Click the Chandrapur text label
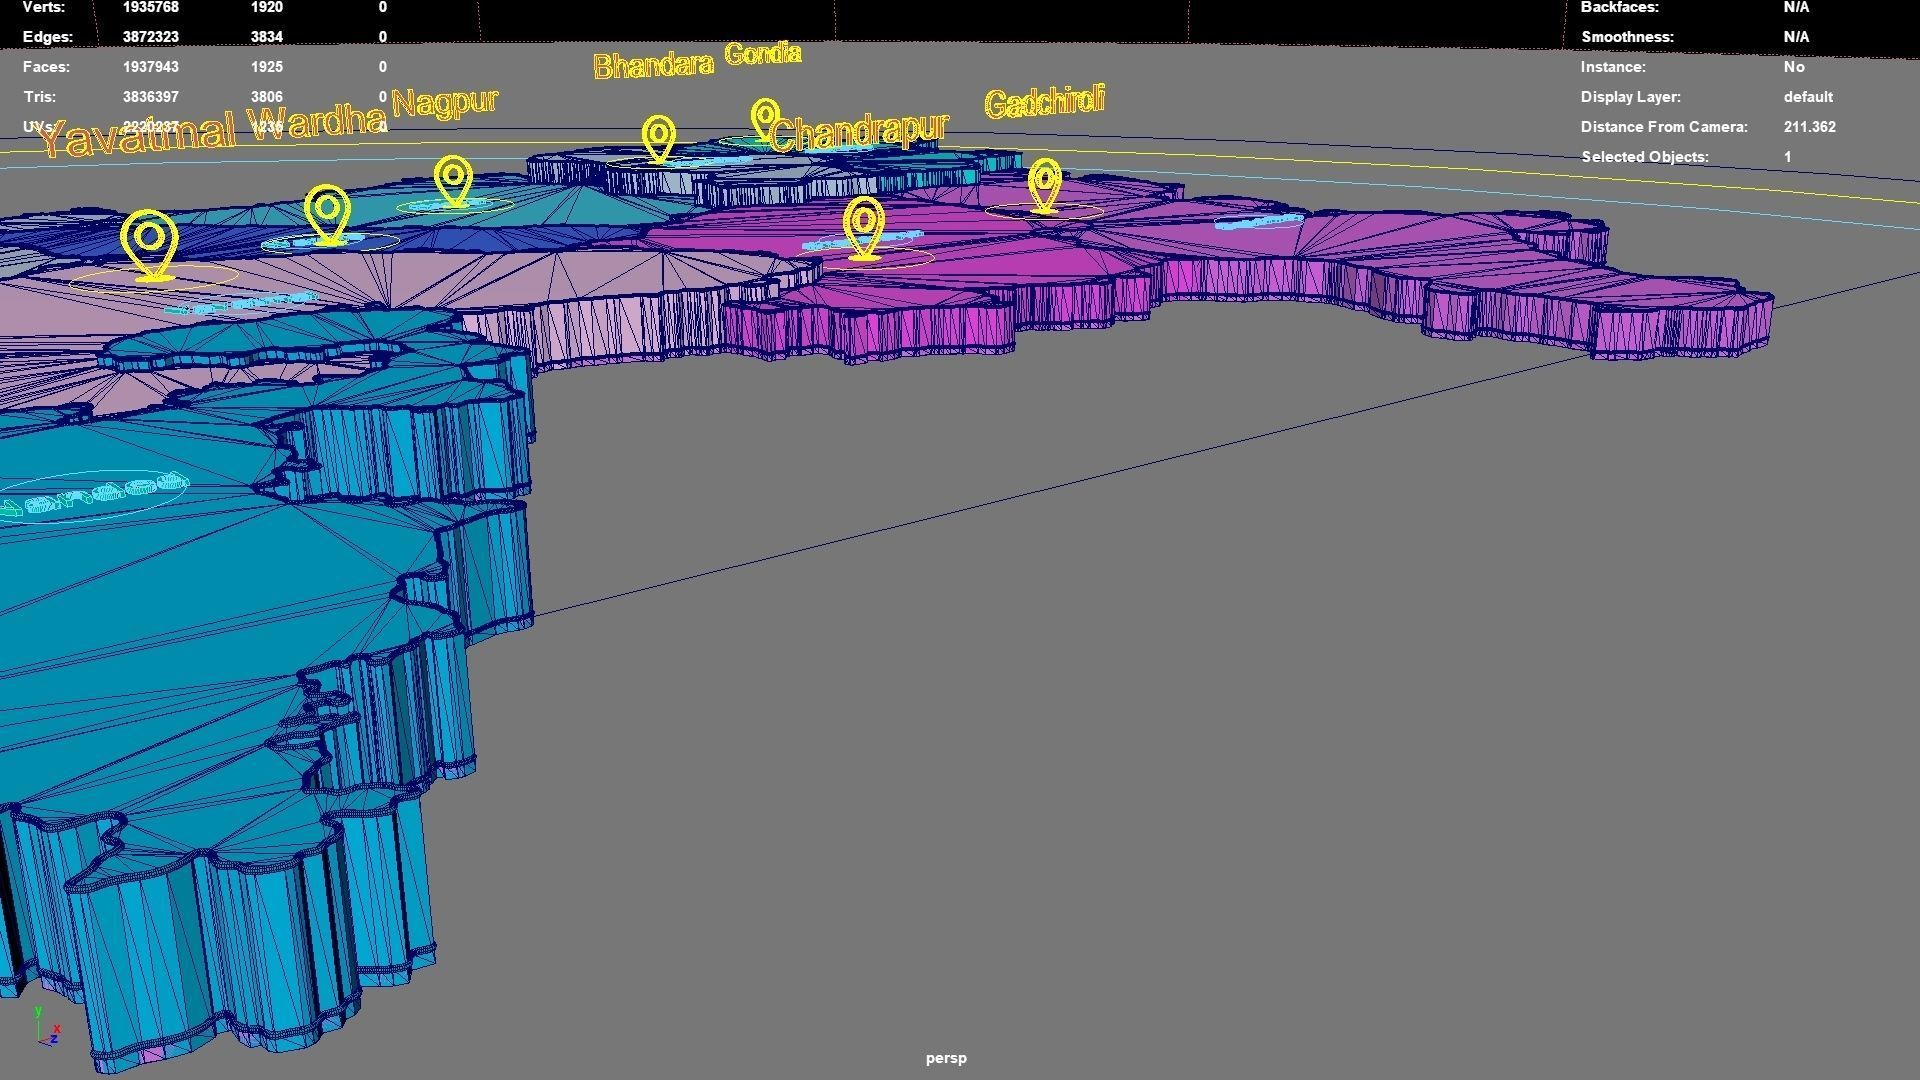1920x1080 pixels. click(x=858, y=131)
